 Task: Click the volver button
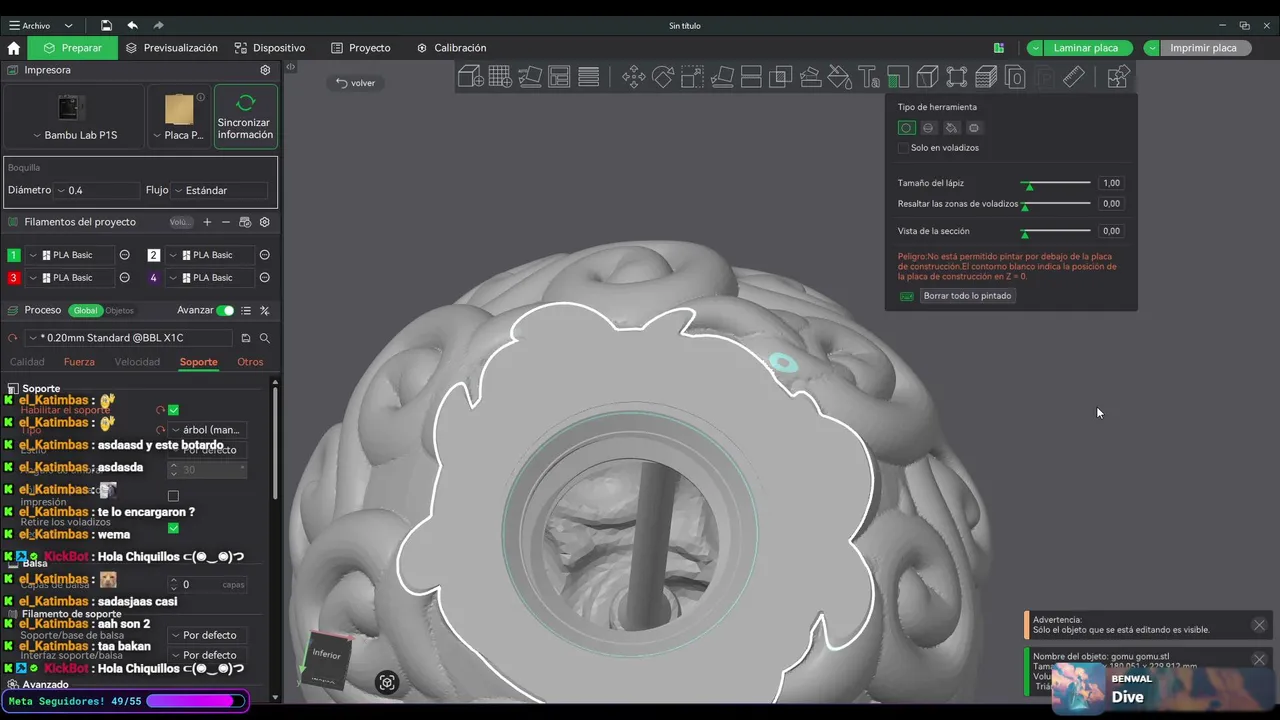coord(356,83)
